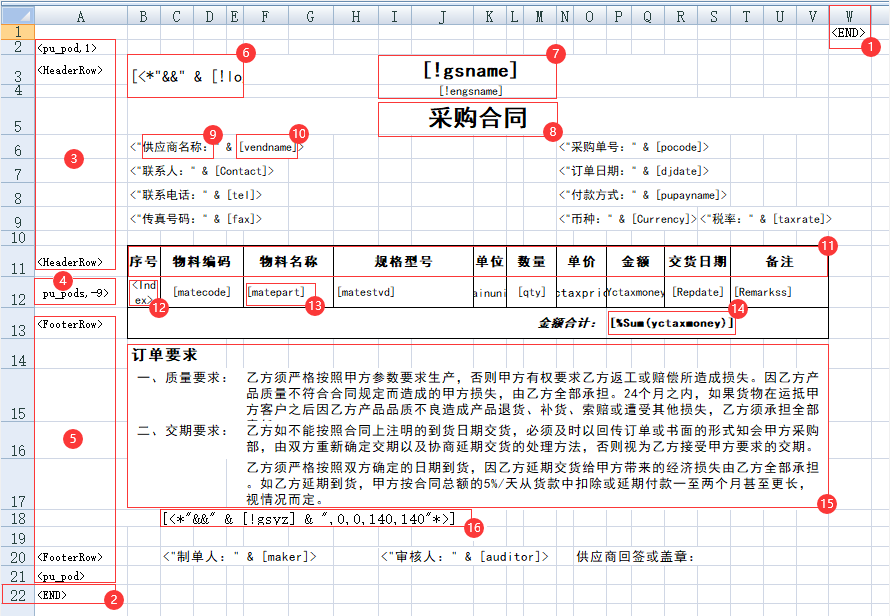The width and height of the screenshot is (890, 616).
Task: Select column J header
Action: 442,16
